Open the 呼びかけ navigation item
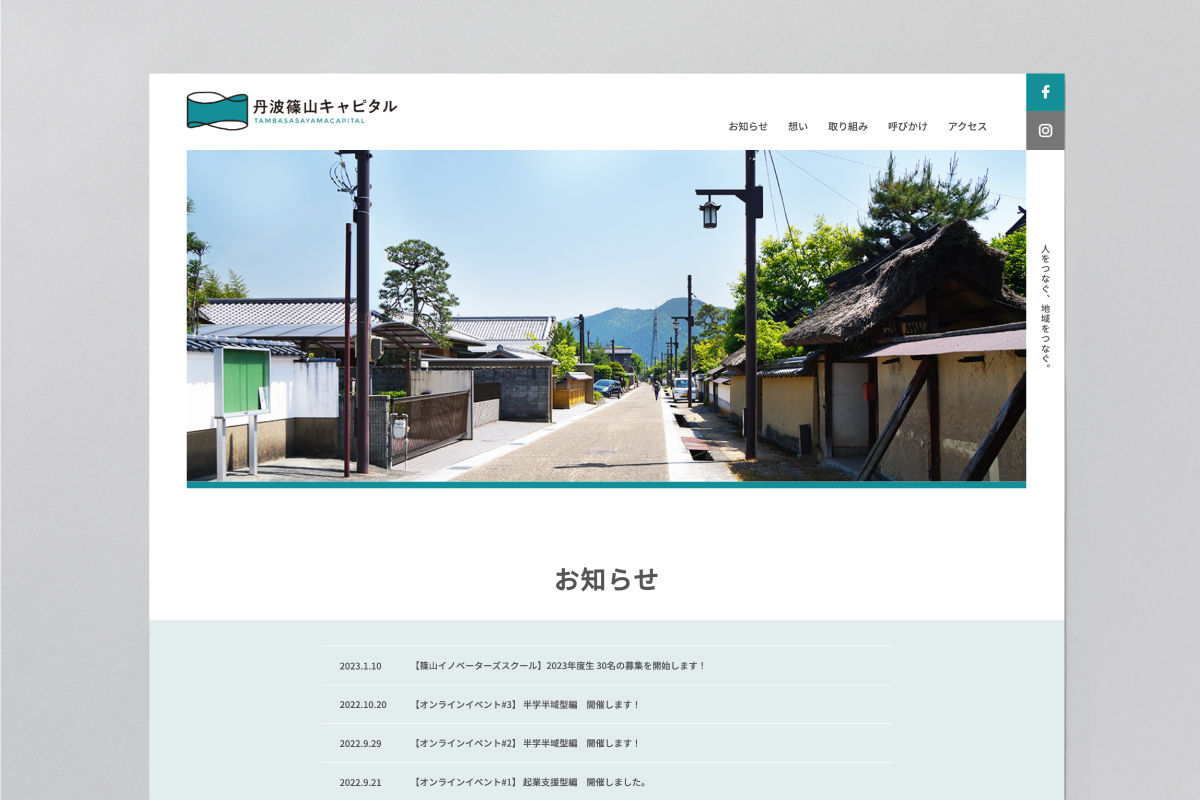1200x800 pixels. (906, 126)
